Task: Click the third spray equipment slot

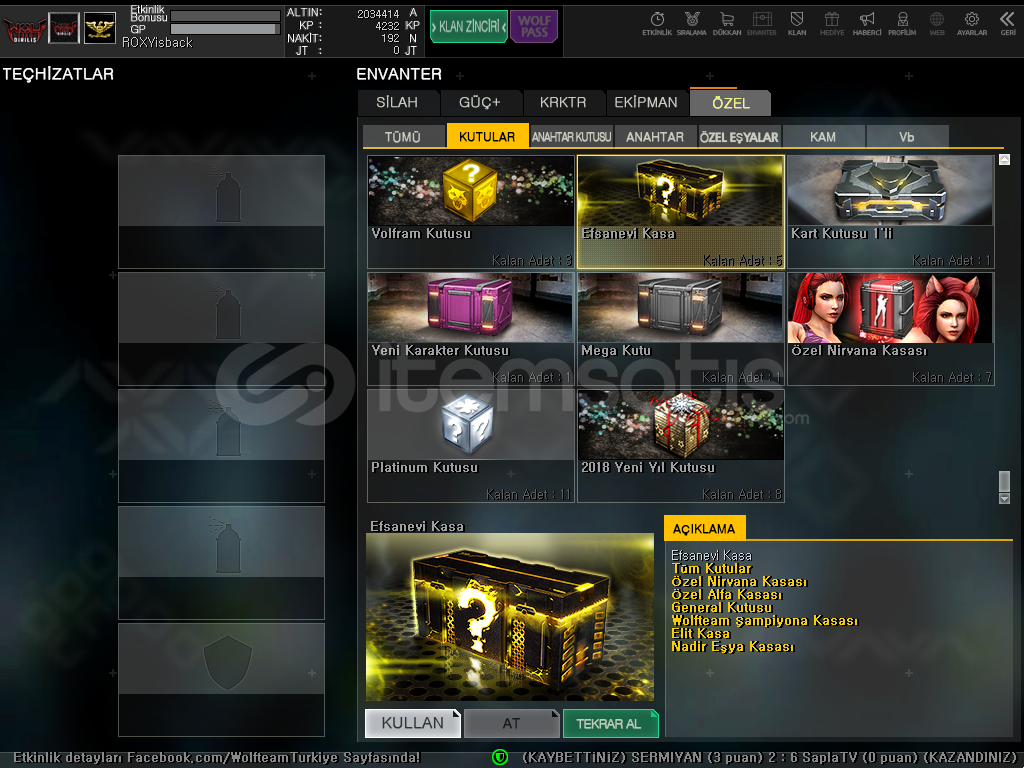Action: [x=221, y=445]
